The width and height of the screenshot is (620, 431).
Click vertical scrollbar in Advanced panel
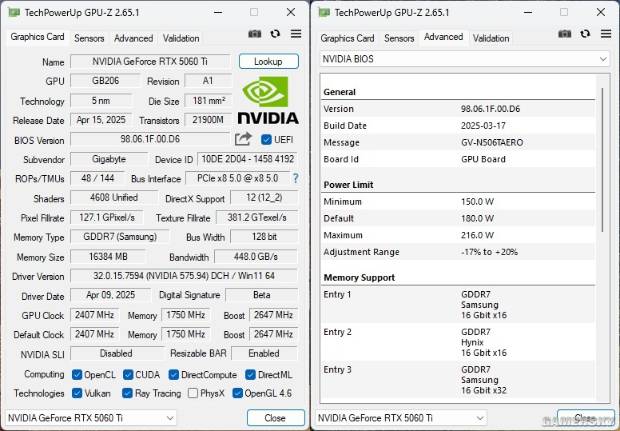click(x=603, y=160)
